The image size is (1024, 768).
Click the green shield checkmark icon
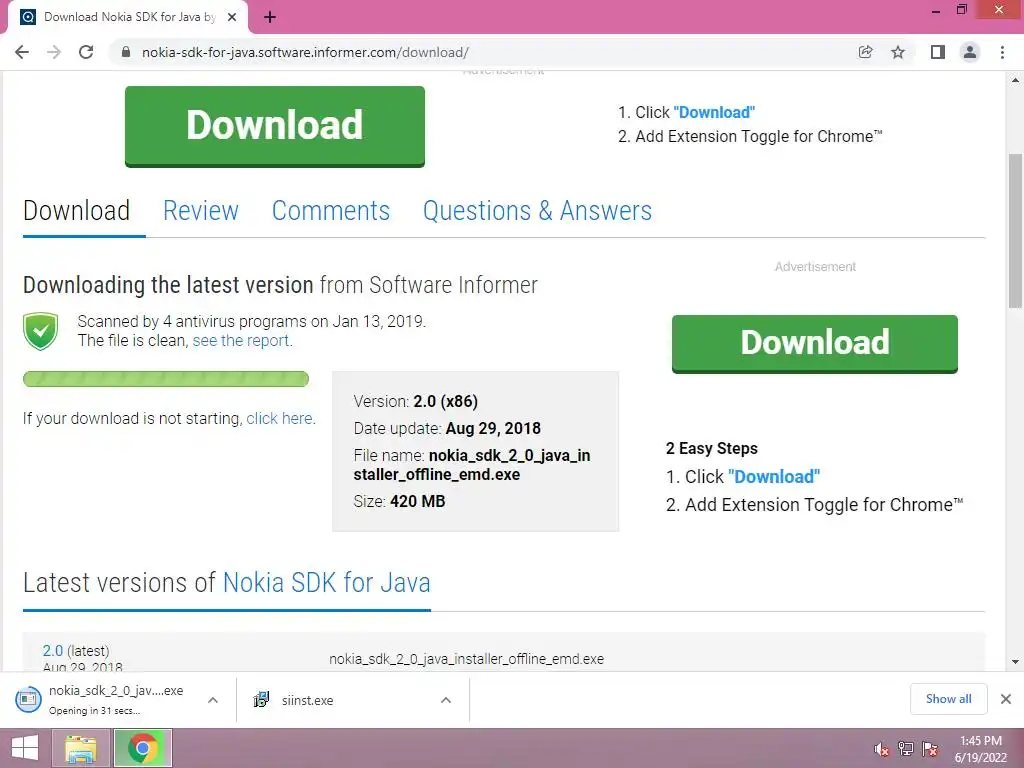(x=40, y=331)
